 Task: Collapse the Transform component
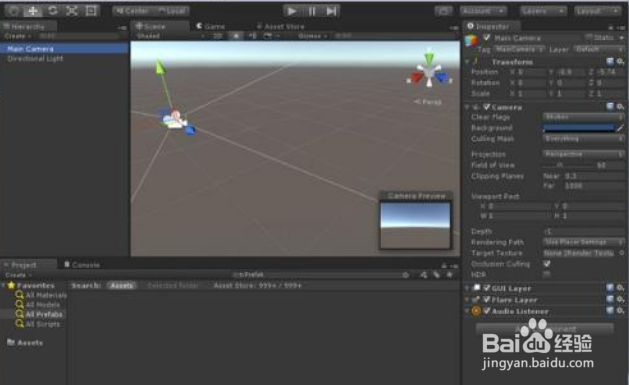468,62
